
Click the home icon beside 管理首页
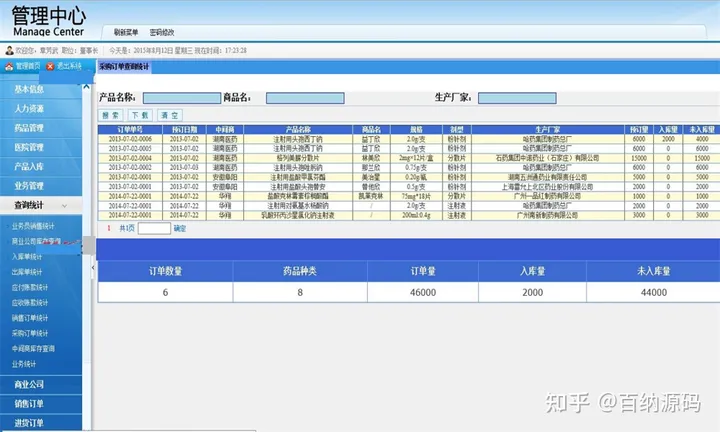click(9, 66)
